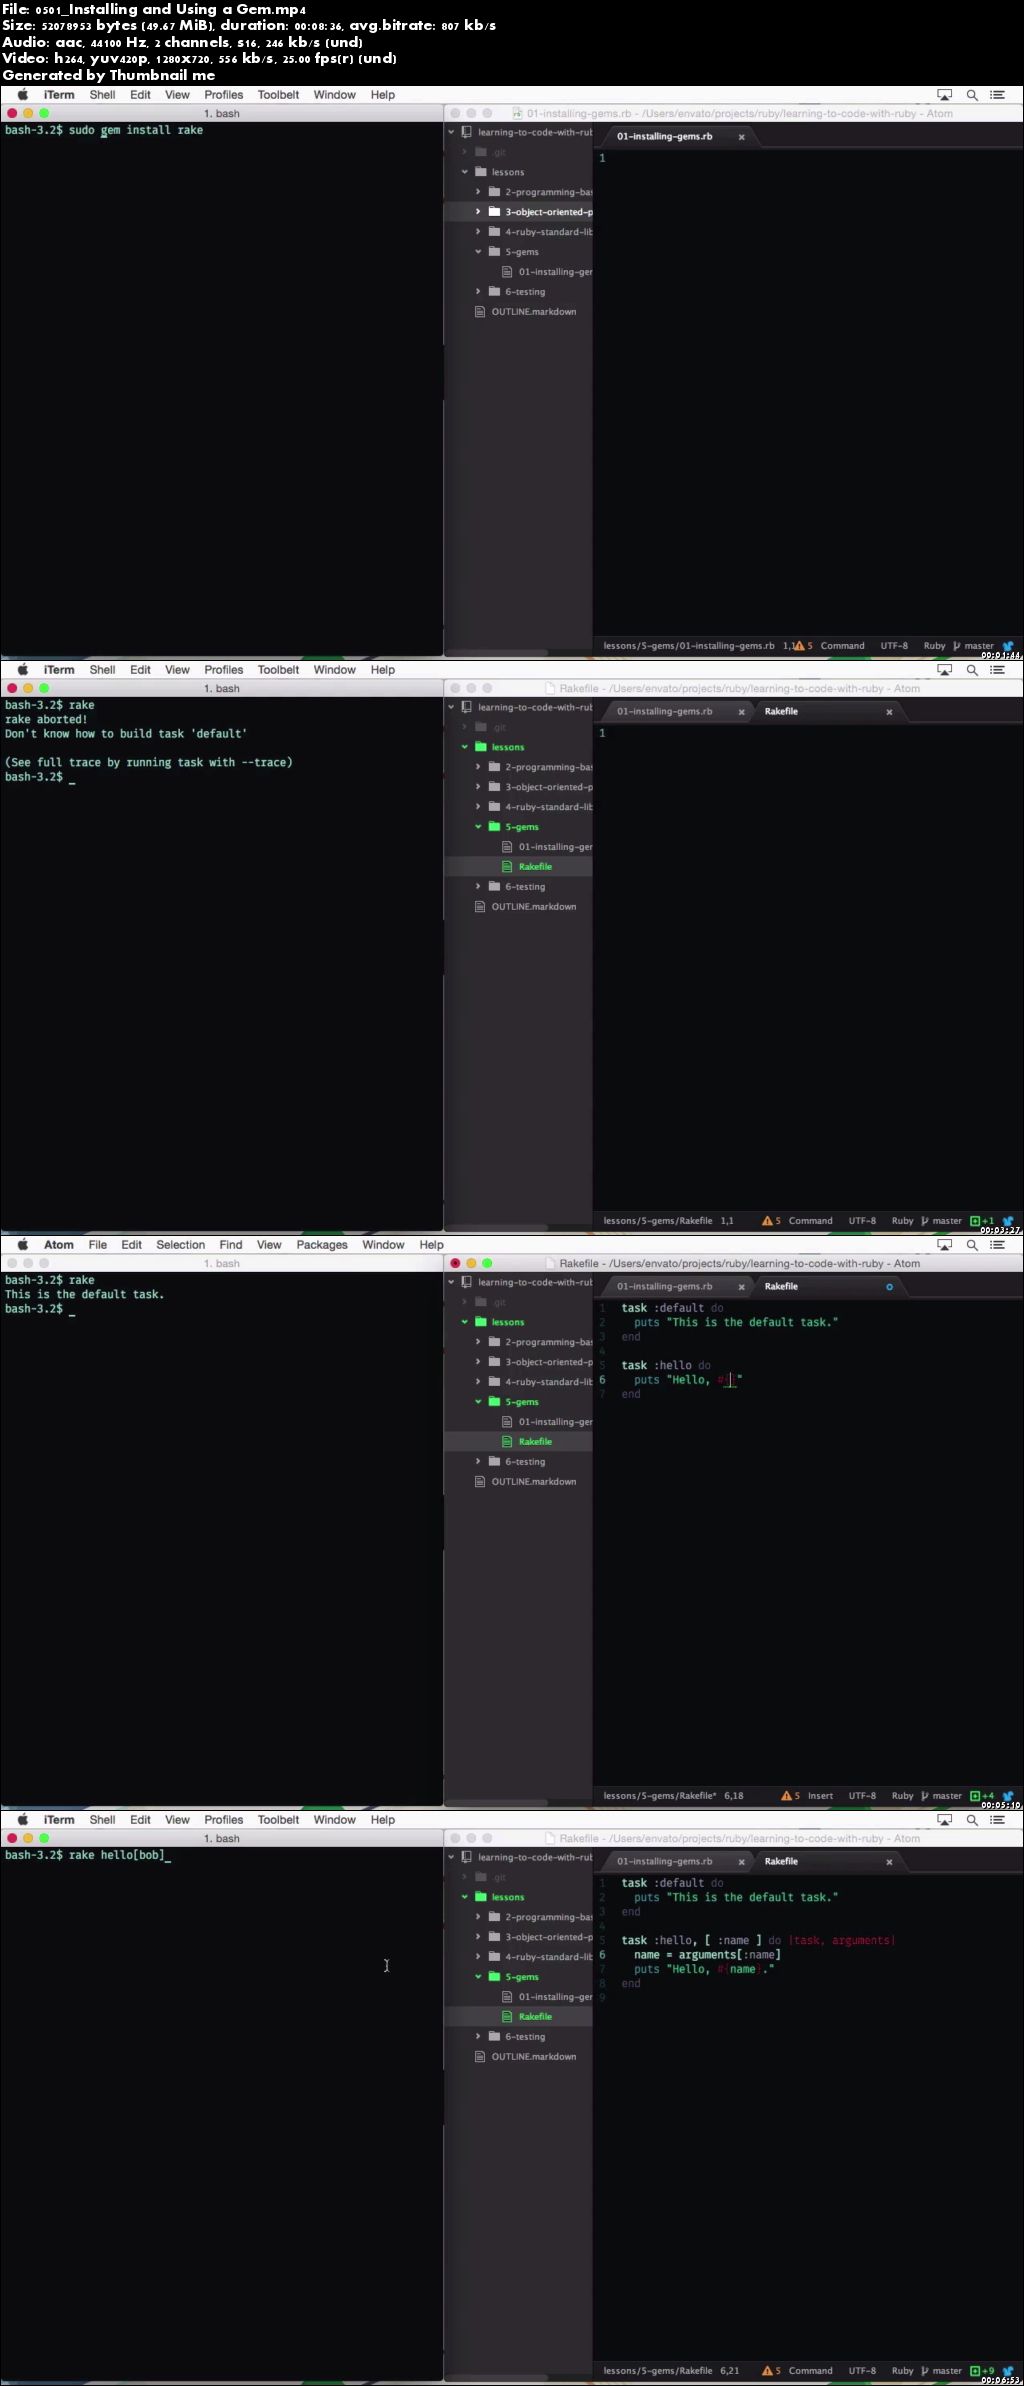1024x2386 pixels.
Task: Click code line 'name = arguments[:name]'
Action: point(707,1955)
